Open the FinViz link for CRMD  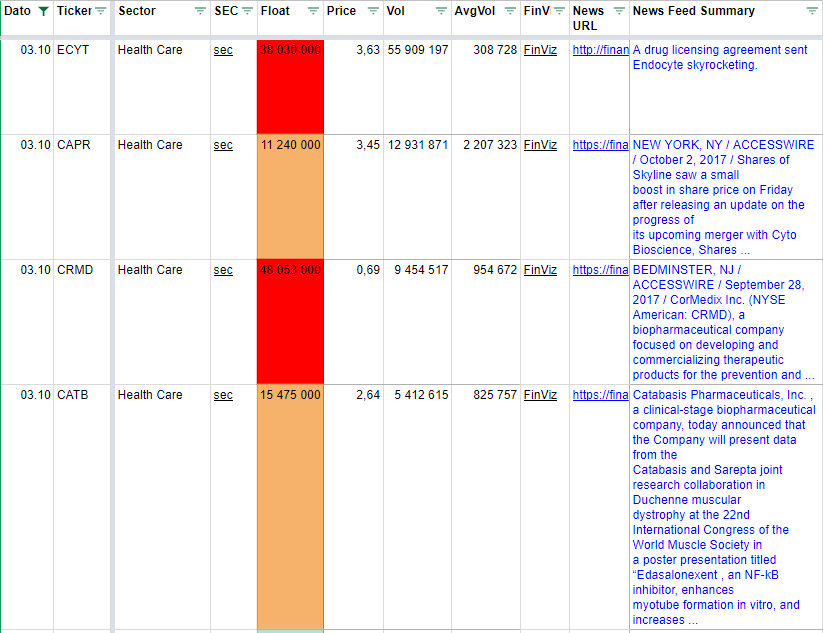(x=540, y=270)
